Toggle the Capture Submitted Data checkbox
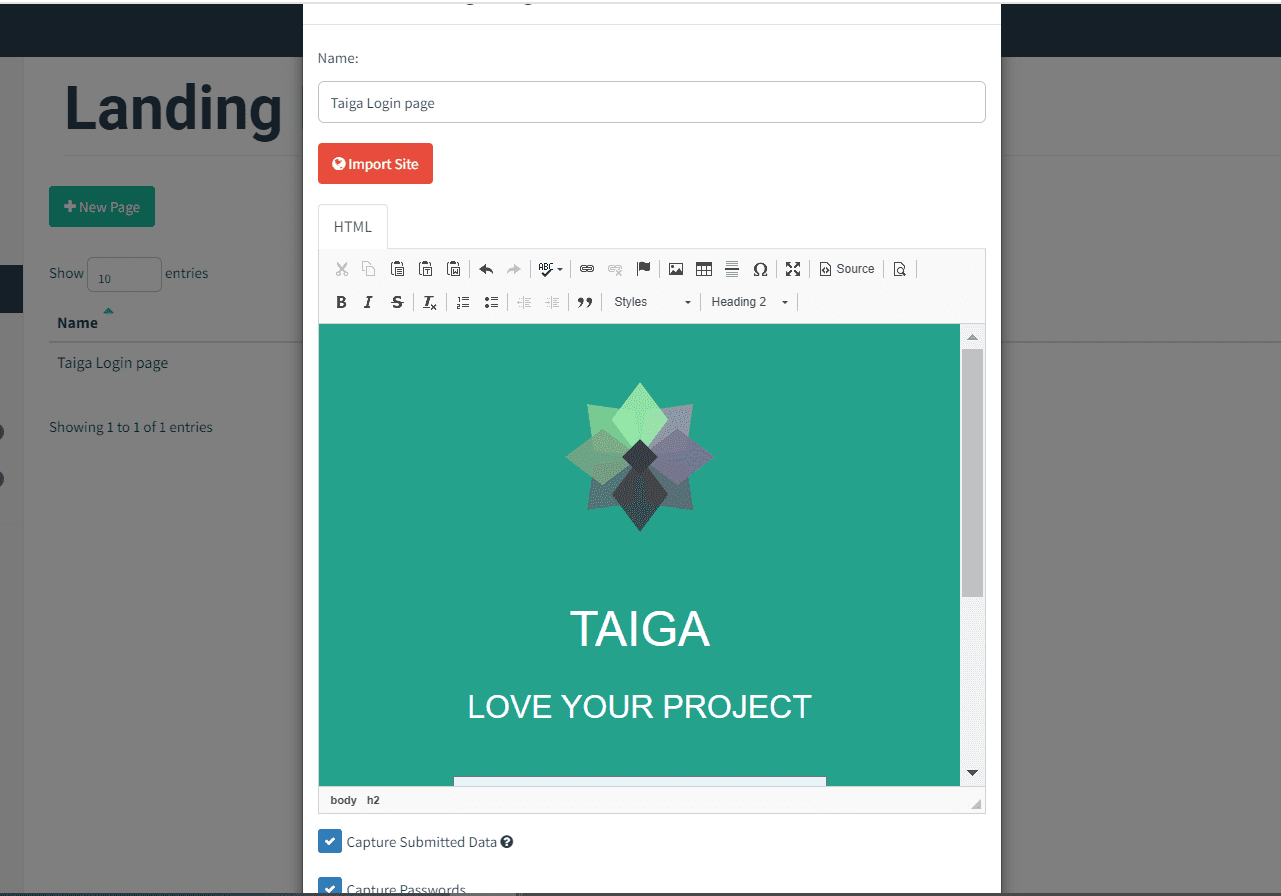Viewport: 1281px width, 896px height. [330, 841]
